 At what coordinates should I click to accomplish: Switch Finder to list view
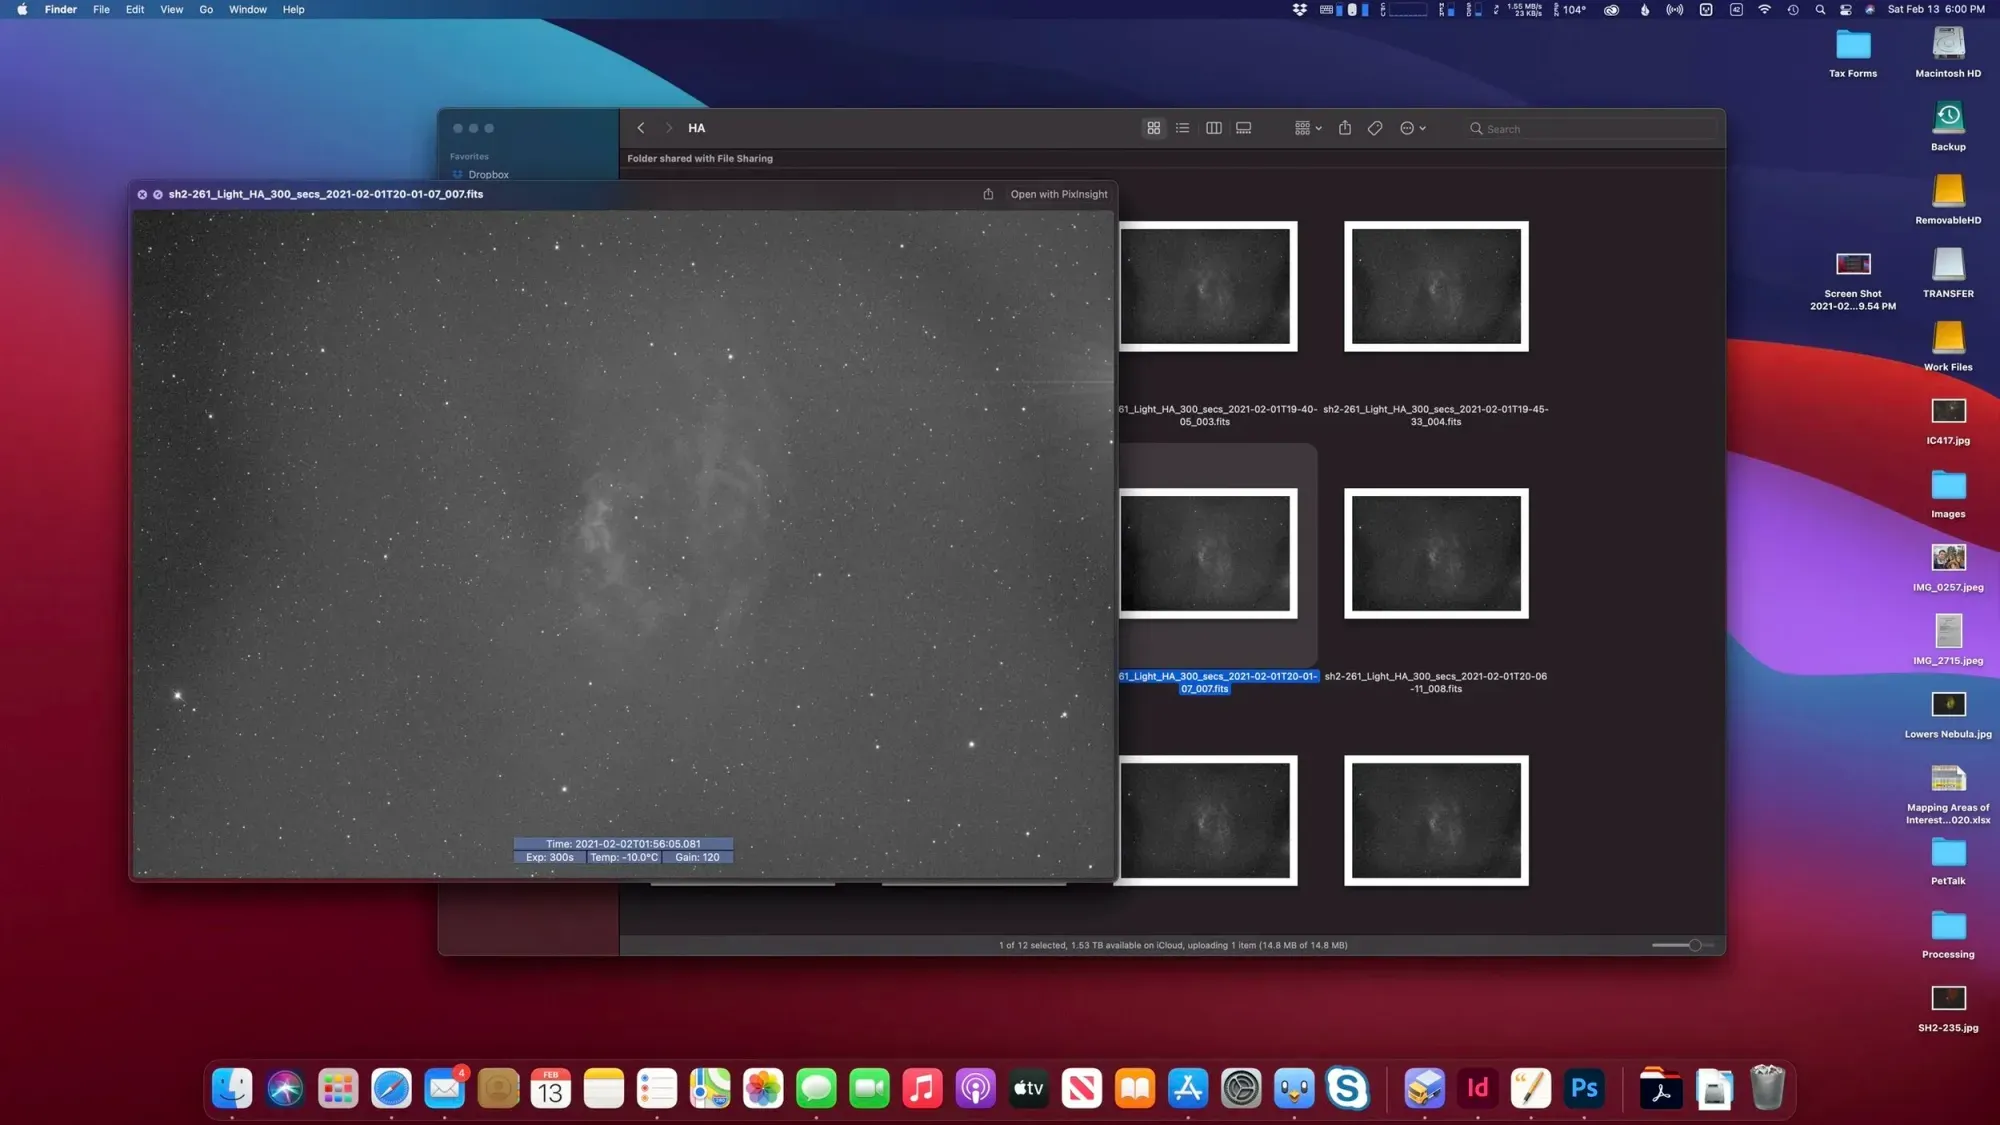[1182, 128]
